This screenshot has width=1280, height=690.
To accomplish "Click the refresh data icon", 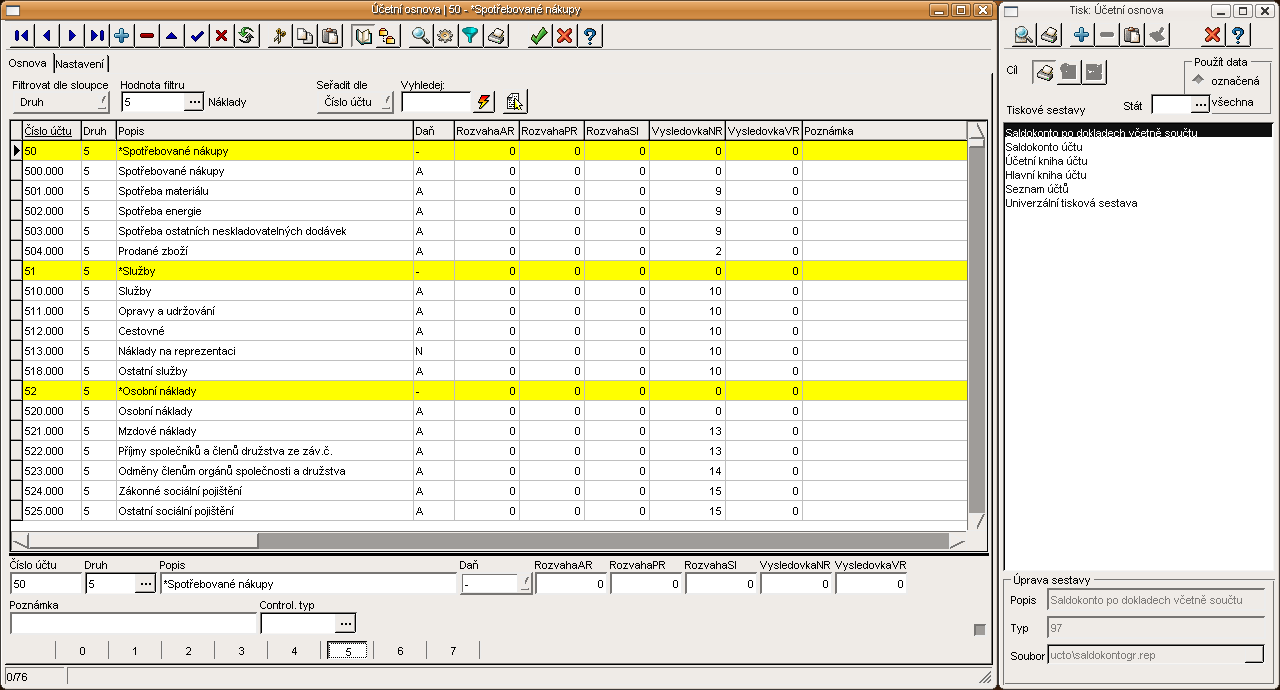I will pos(246,36).
